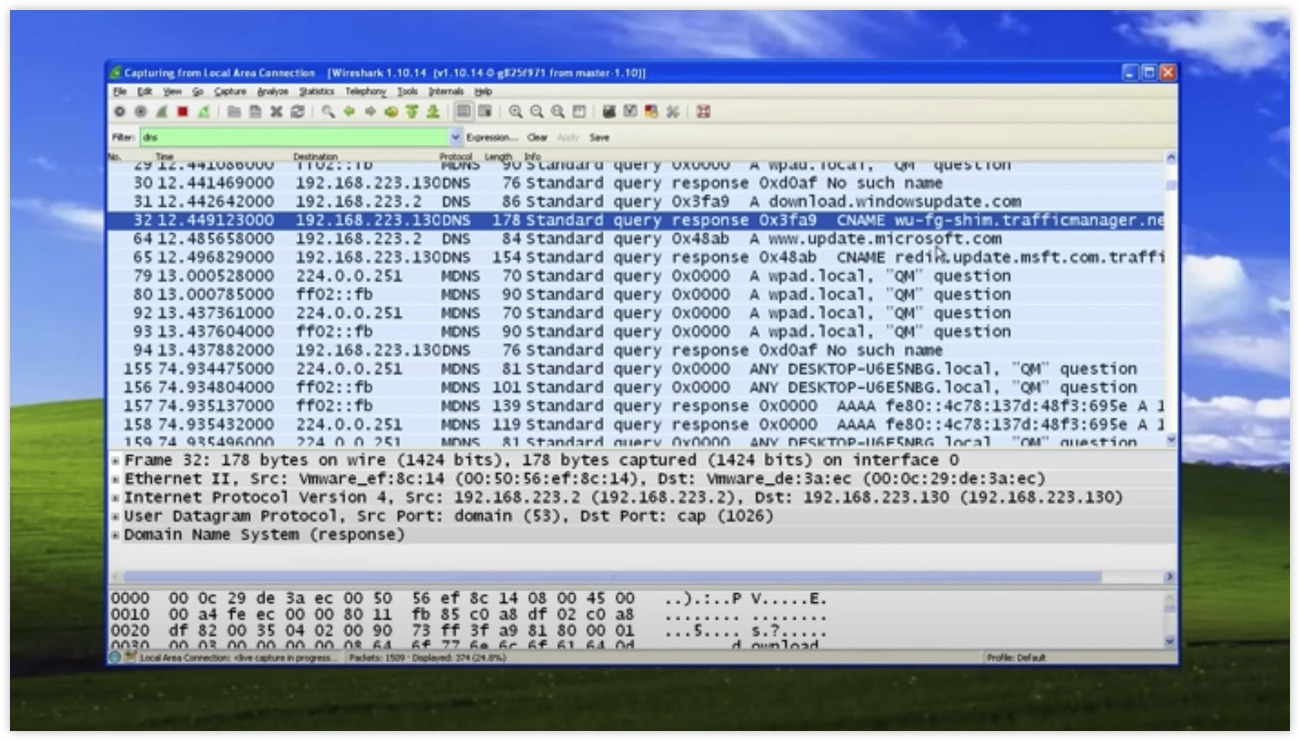
Task: Expand the Frame 32 details node
Action: (x=116, y=461)
